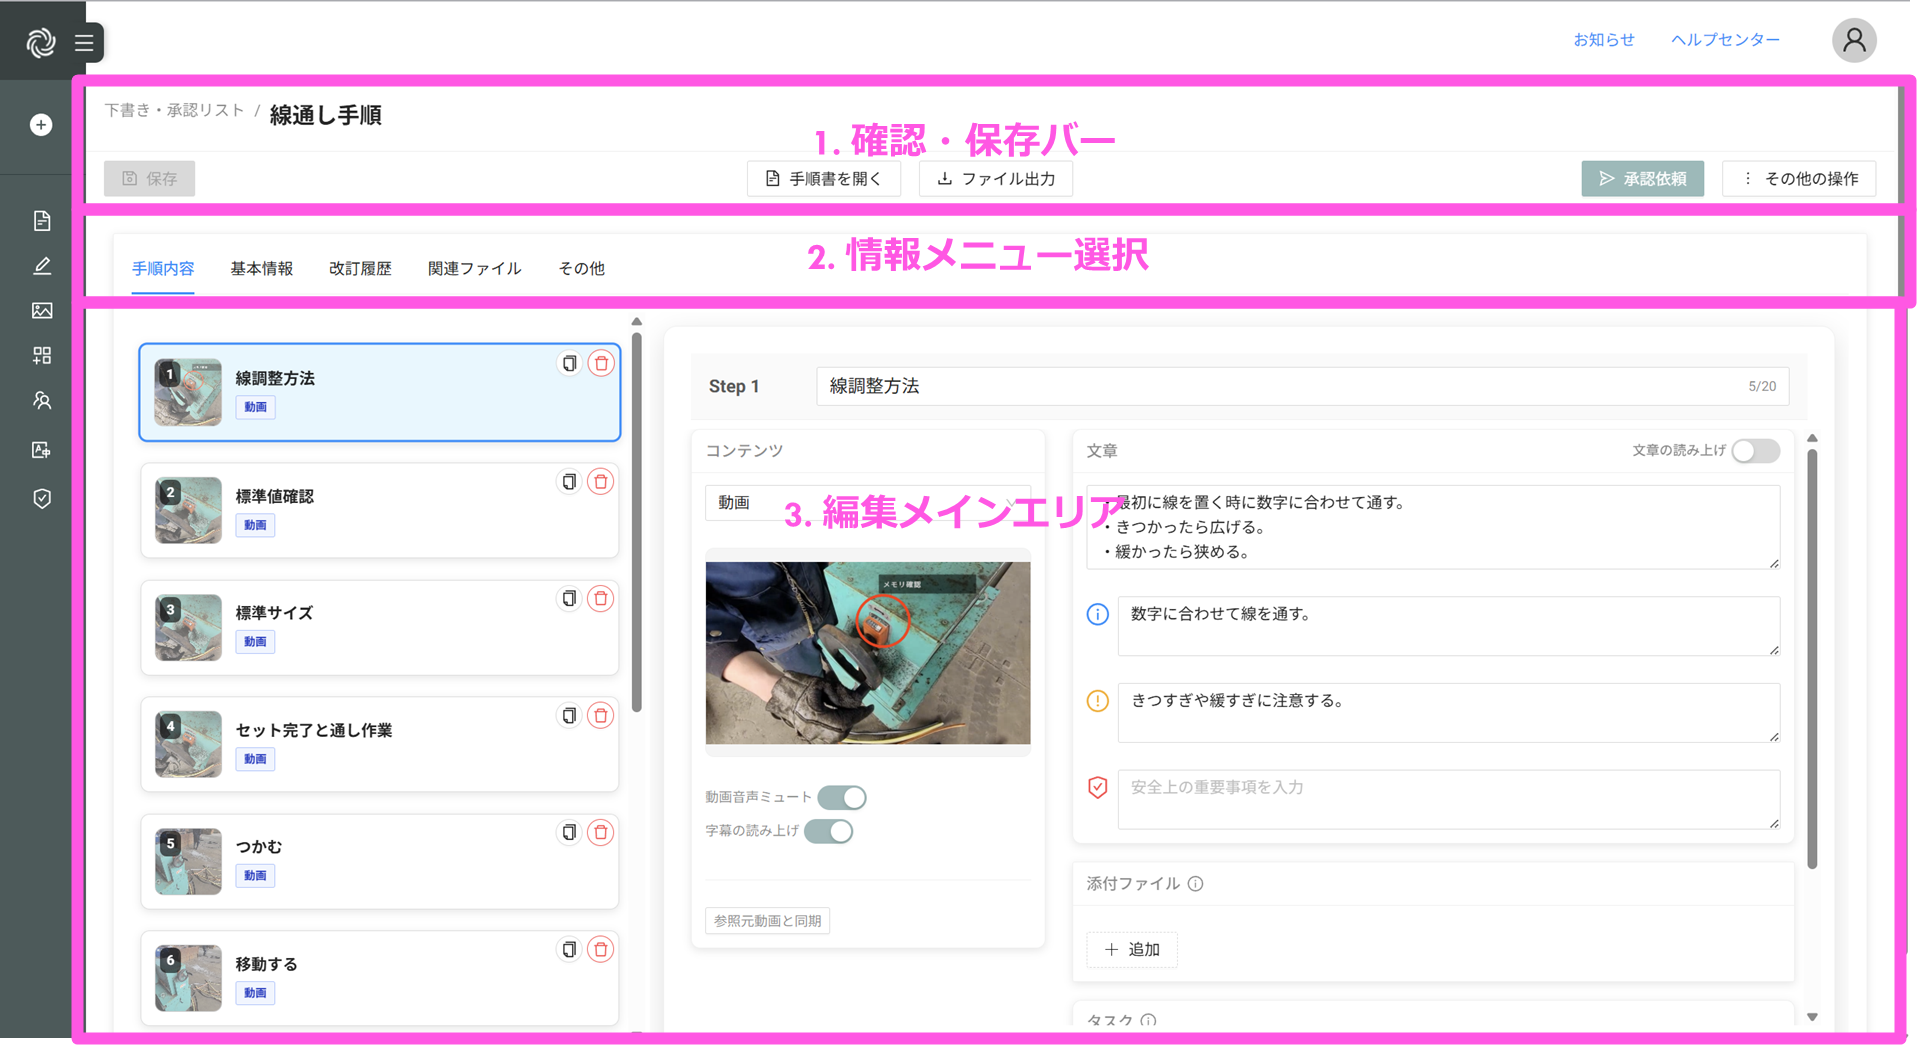Toggle the 文章の読み上げ switch
The width and height of the screenshot is (1917, 1045).
coord(1756,451)
